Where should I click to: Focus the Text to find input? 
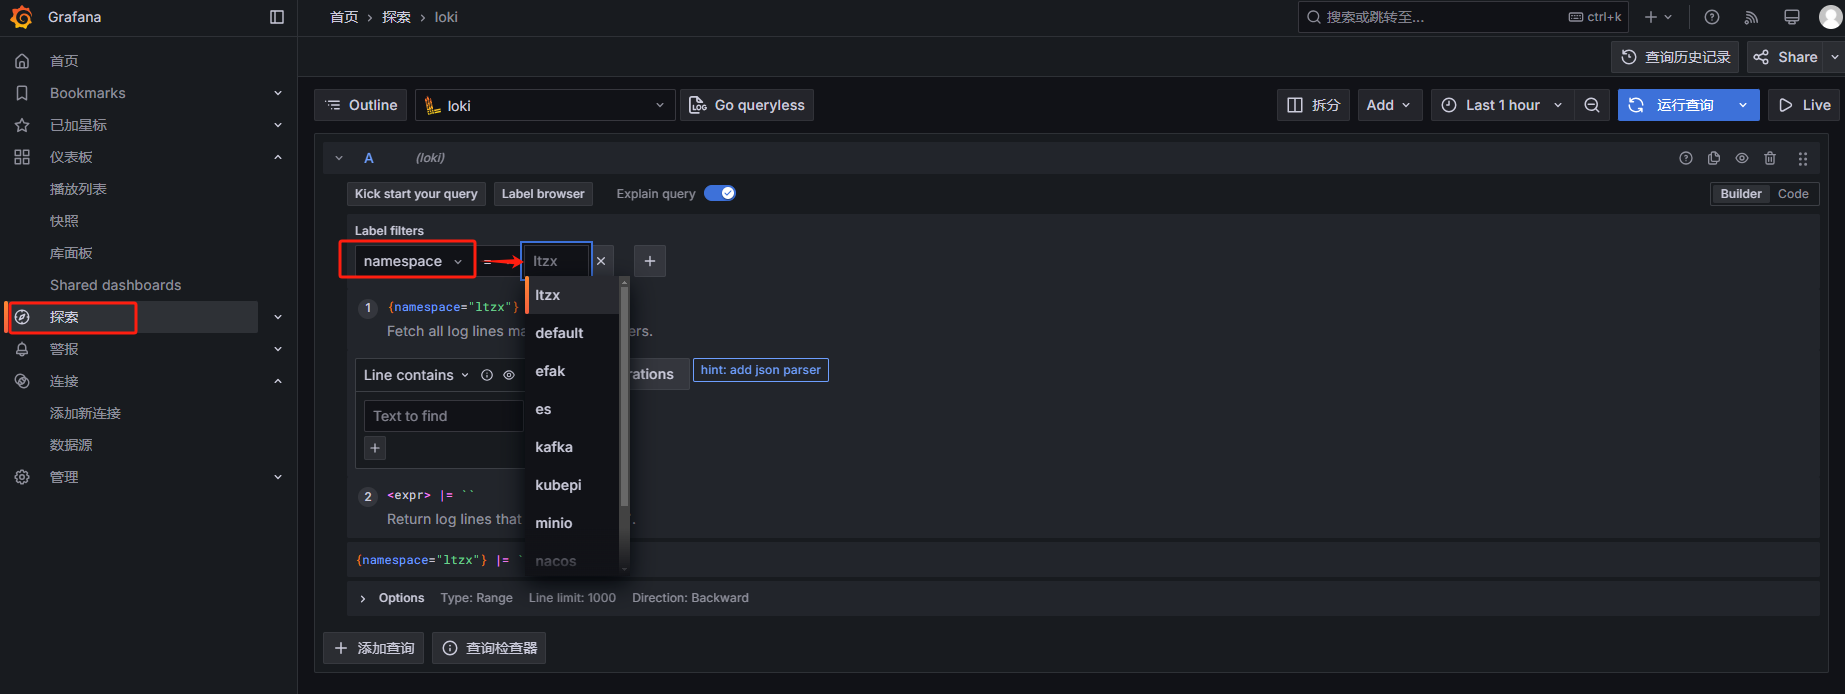click(x=443, y=416)
